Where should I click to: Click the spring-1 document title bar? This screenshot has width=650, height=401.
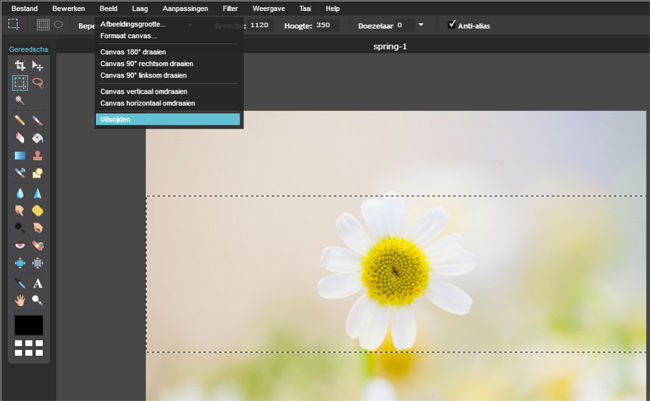pyautogui.click(x=390, y=46)
